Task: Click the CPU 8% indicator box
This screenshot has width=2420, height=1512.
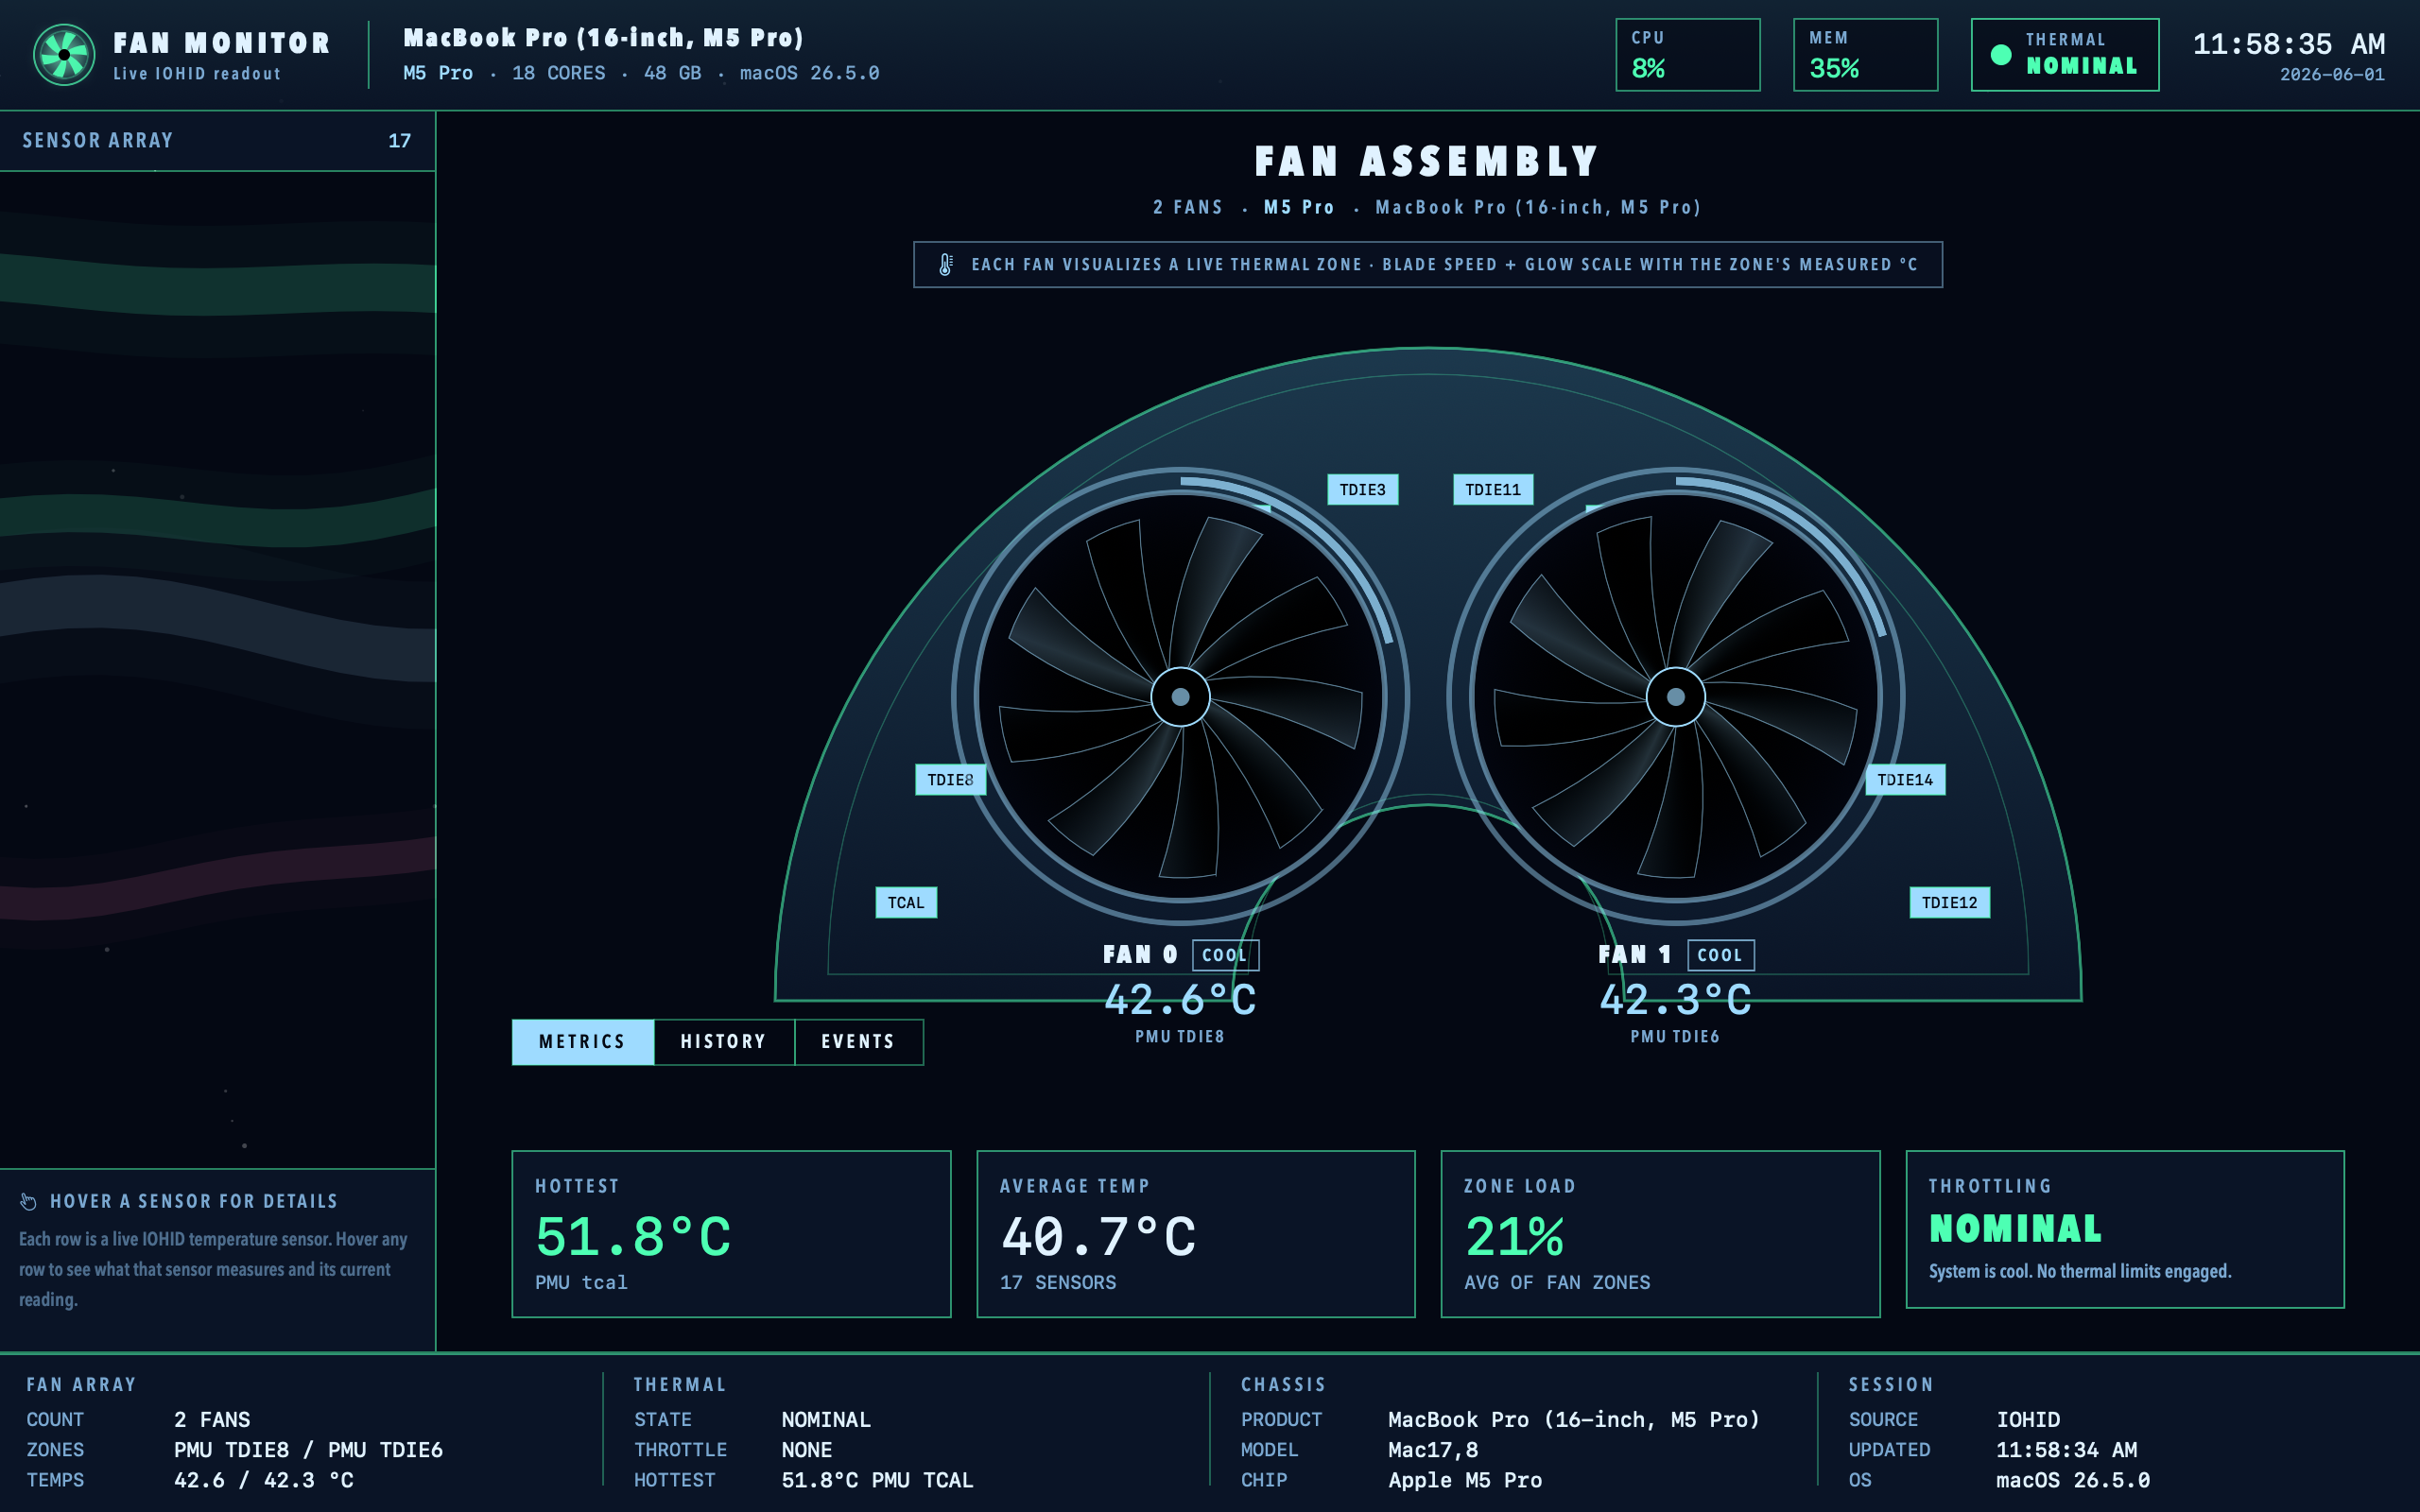Action: 1688,55
